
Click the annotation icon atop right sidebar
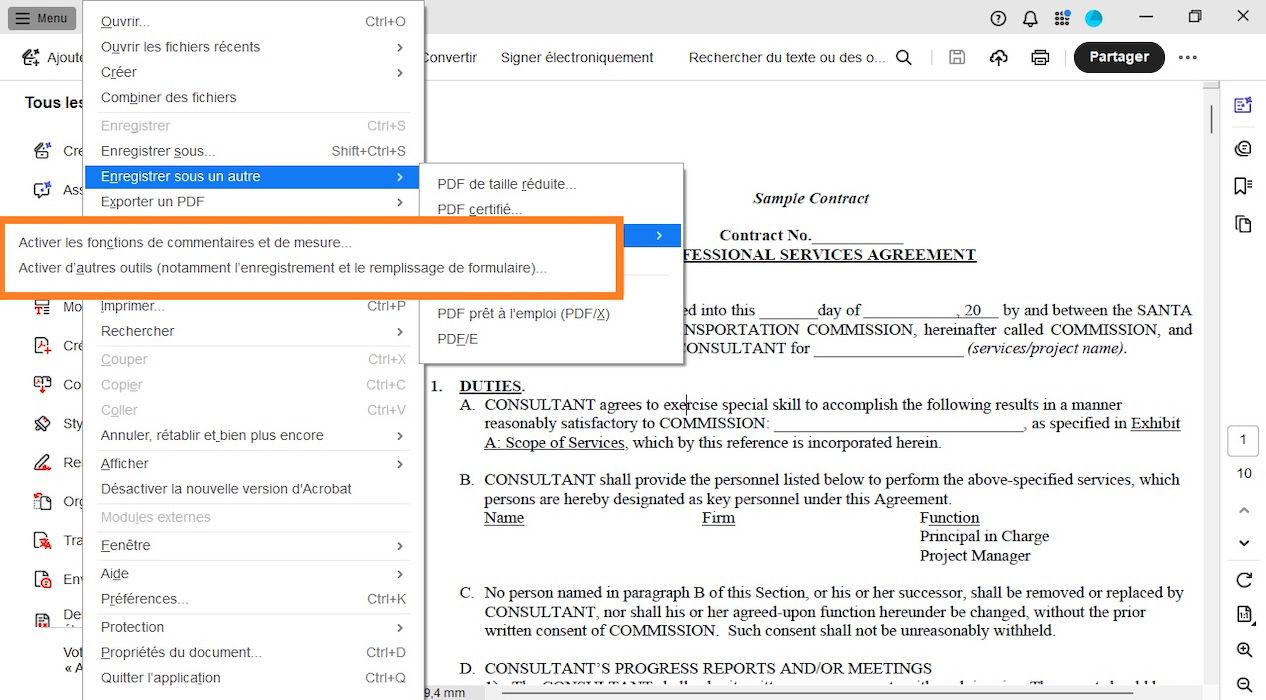1243,104
